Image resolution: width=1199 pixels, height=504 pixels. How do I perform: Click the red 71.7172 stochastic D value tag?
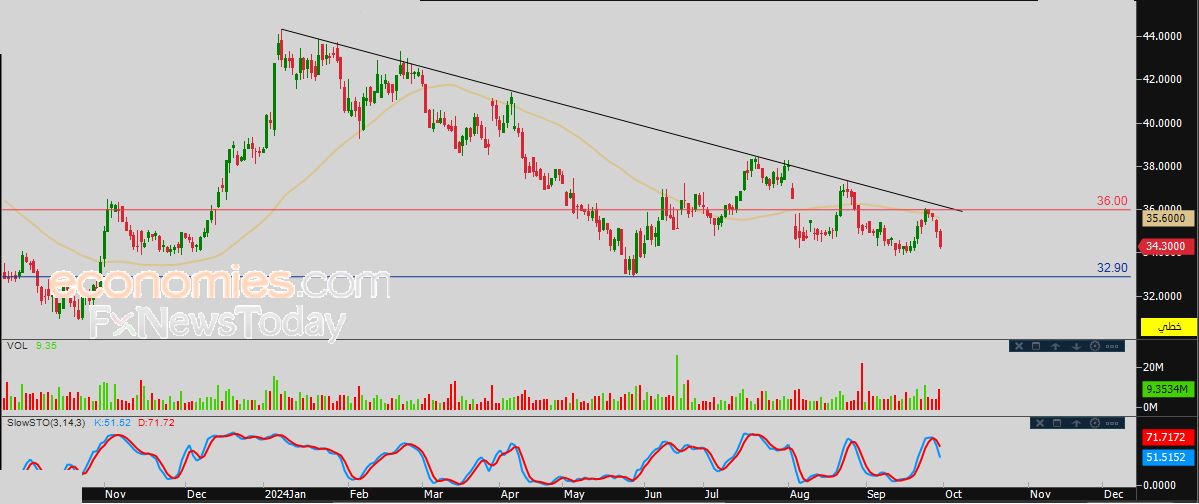coord(1168,438)
